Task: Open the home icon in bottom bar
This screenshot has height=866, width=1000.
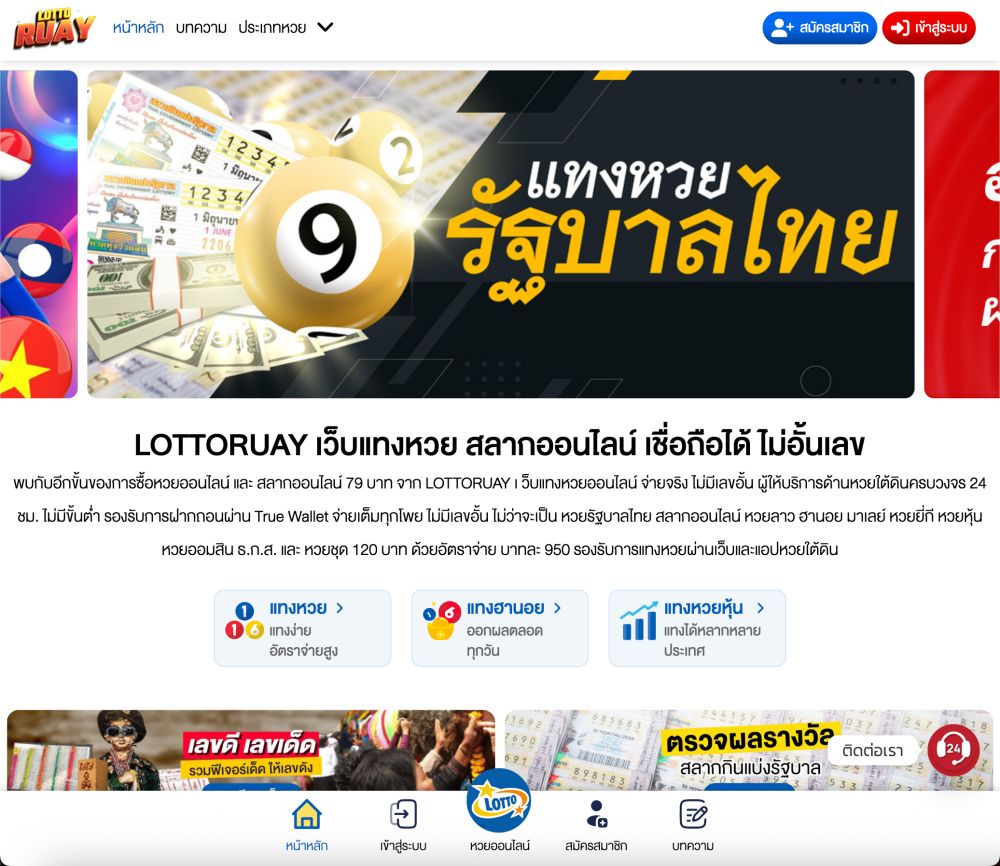Action: [307, 814]
